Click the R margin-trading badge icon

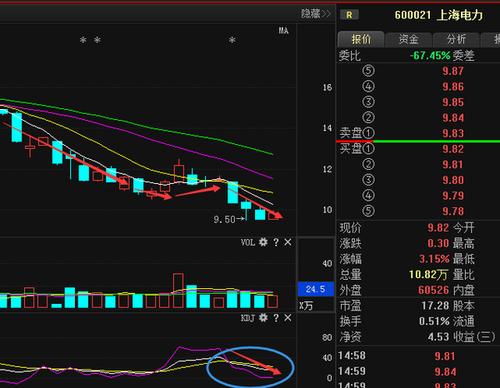349,15
